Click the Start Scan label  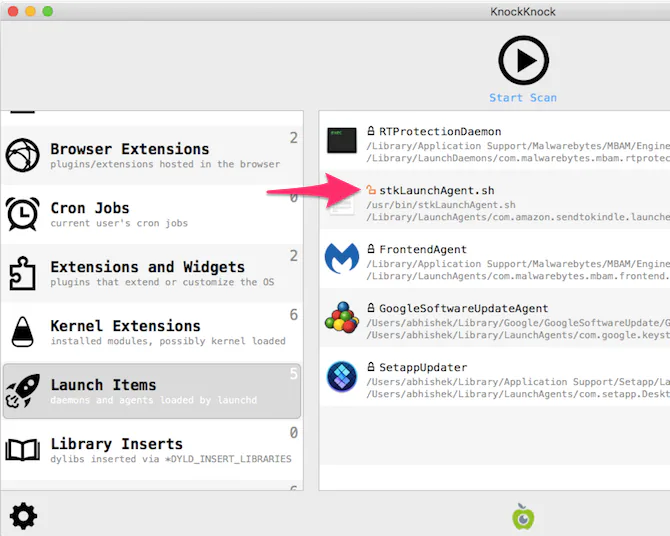(x=523, y=98)
